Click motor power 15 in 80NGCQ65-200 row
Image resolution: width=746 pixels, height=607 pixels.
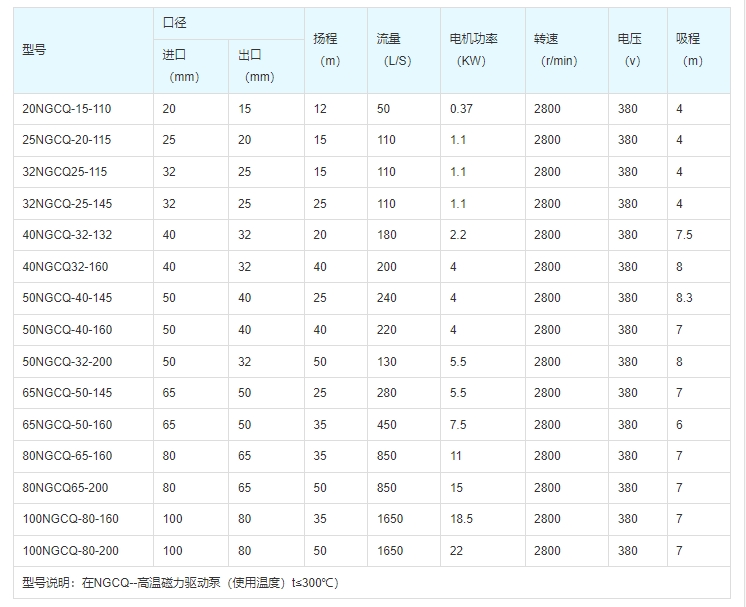456,488
